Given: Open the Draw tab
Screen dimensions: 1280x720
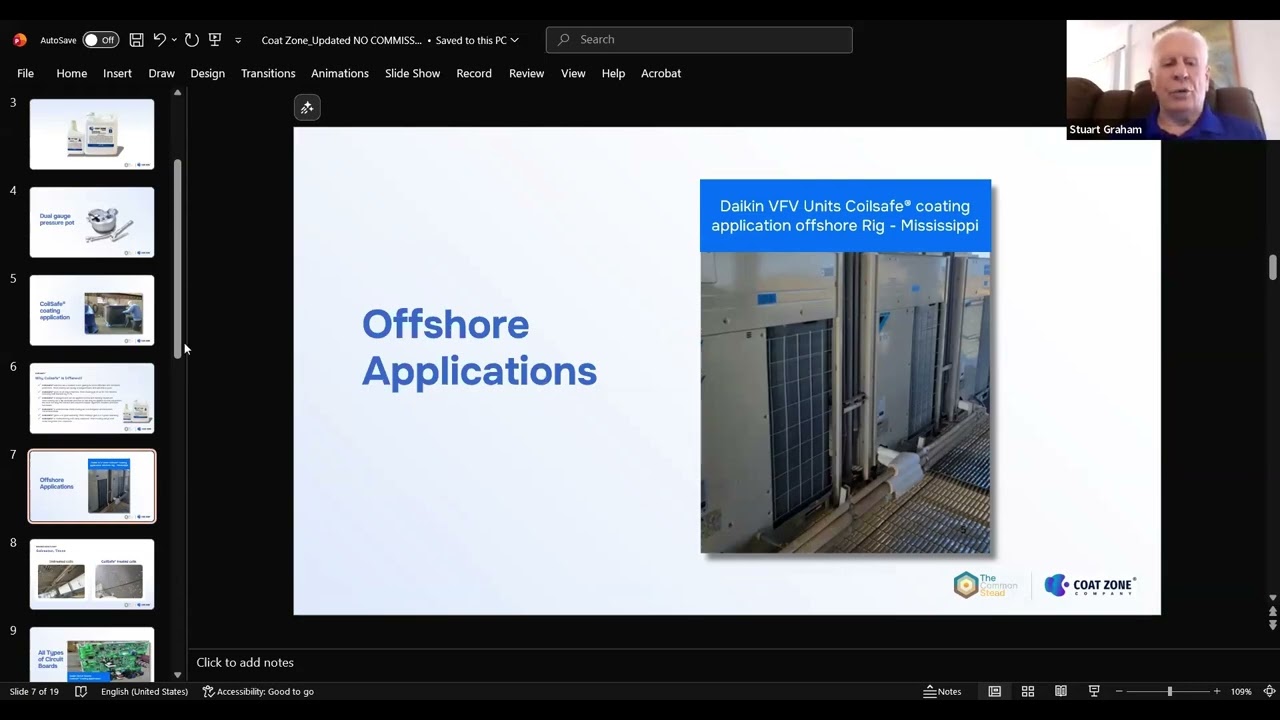Looking at the screenshot, I should 161,73.
